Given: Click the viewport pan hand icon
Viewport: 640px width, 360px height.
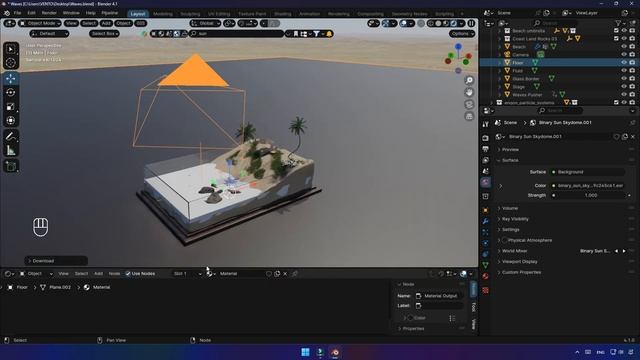Looking at the screenshot, I should click(469, 92).
